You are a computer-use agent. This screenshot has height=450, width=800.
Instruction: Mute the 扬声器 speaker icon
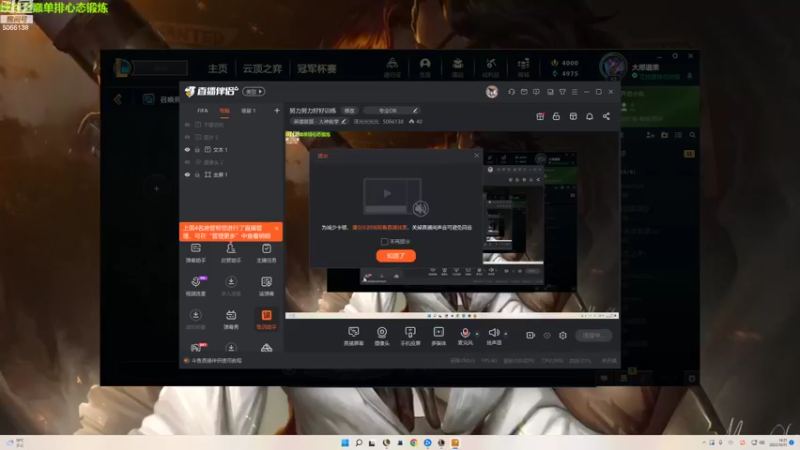coord(493,333)
